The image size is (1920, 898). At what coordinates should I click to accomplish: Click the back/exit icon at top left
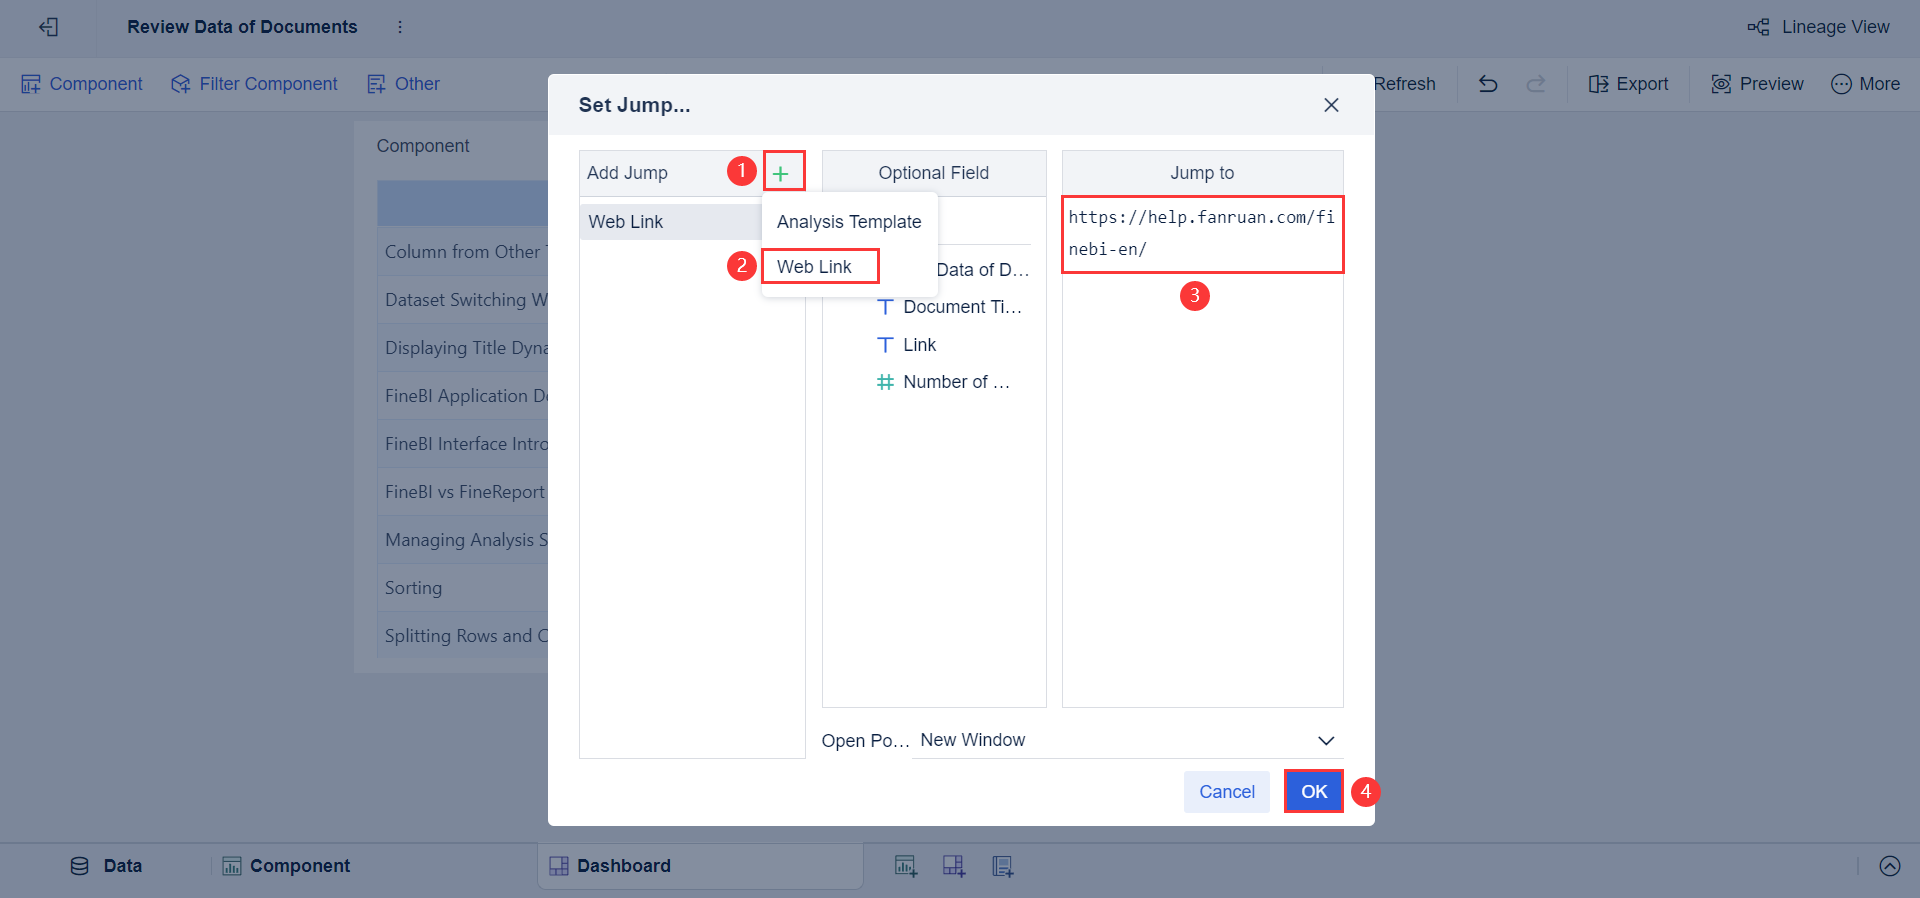[48, 27]
